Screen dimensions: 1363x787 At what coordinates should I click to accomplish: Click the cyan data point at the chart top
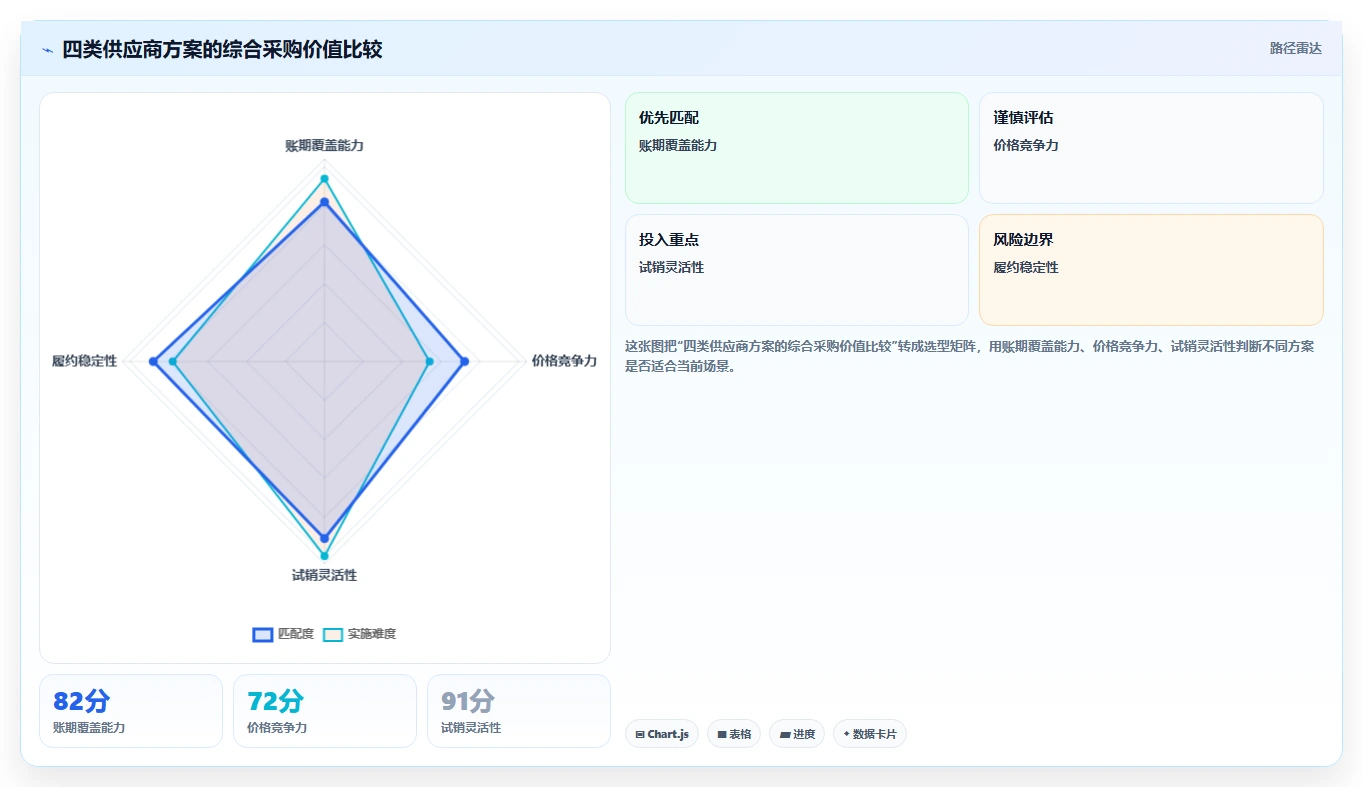(324, 179)
